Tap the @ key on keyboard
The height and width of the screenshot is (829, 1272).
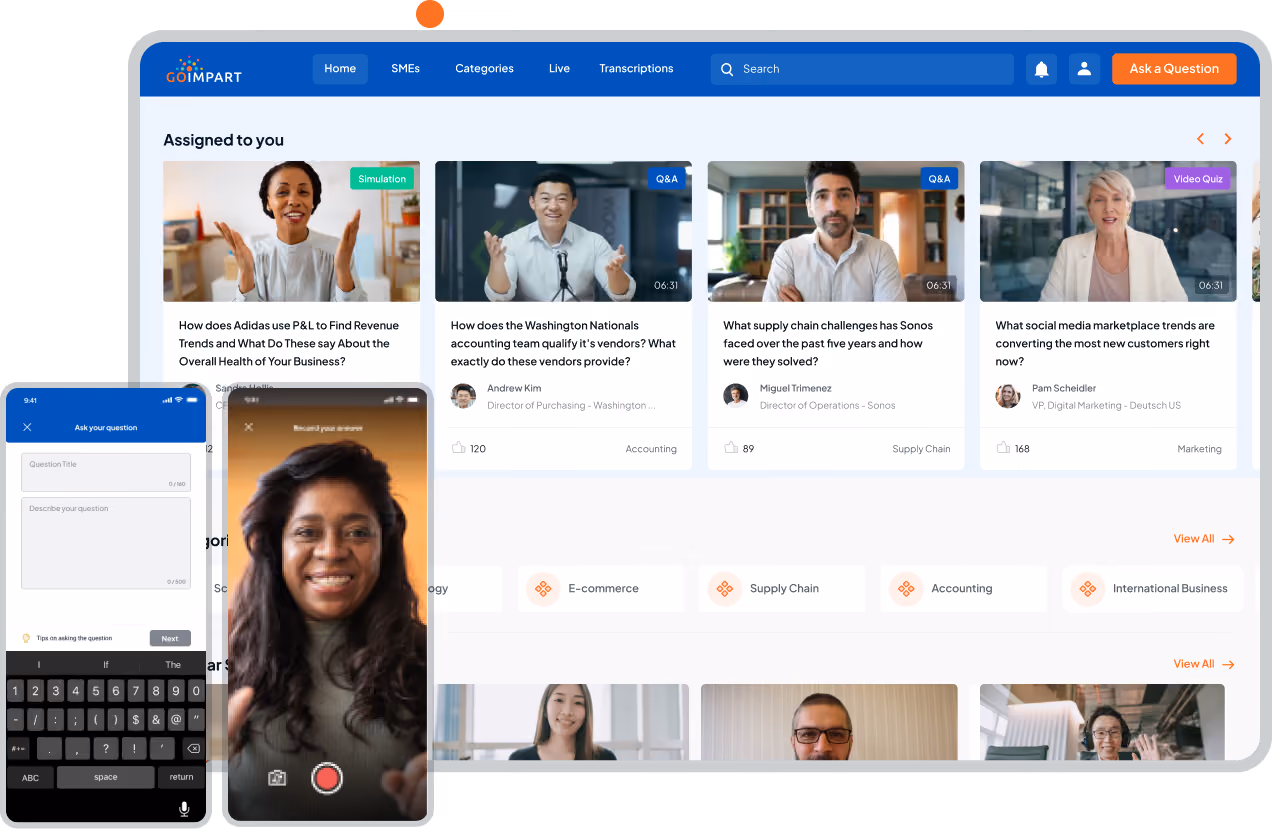pos(176,719)
